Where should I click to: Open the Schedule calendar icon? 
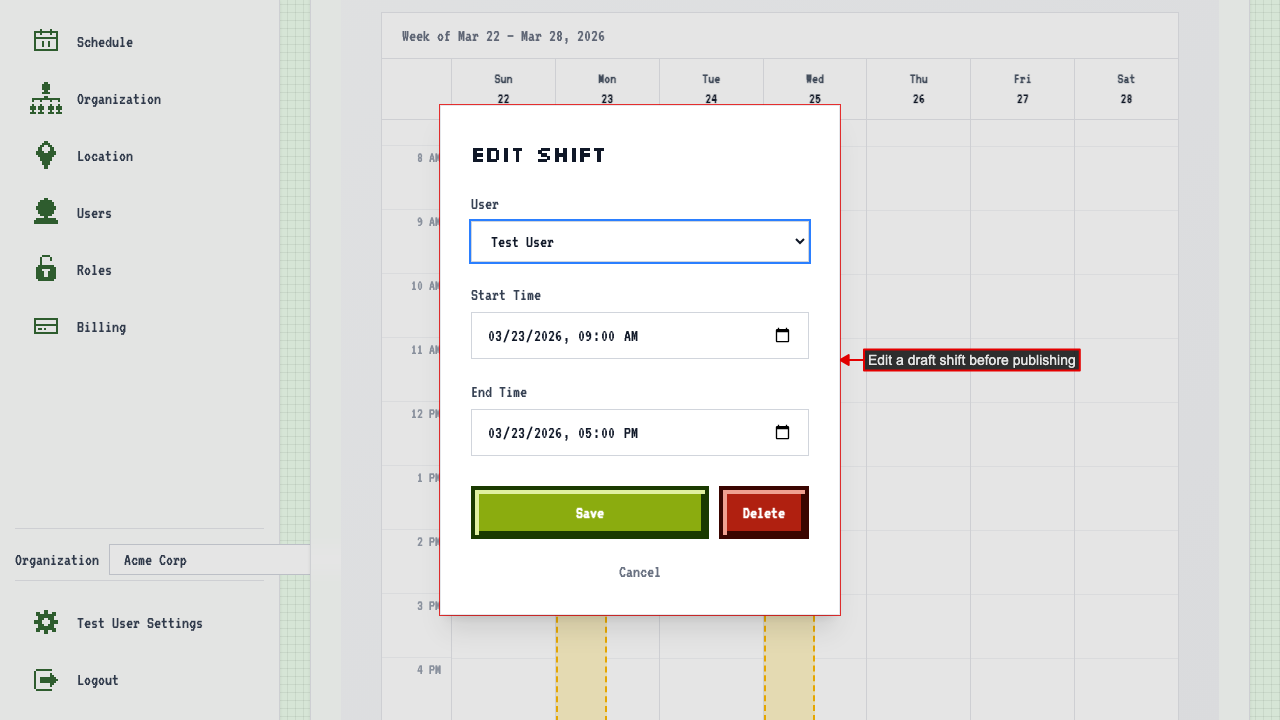click(x=45, y=41)
